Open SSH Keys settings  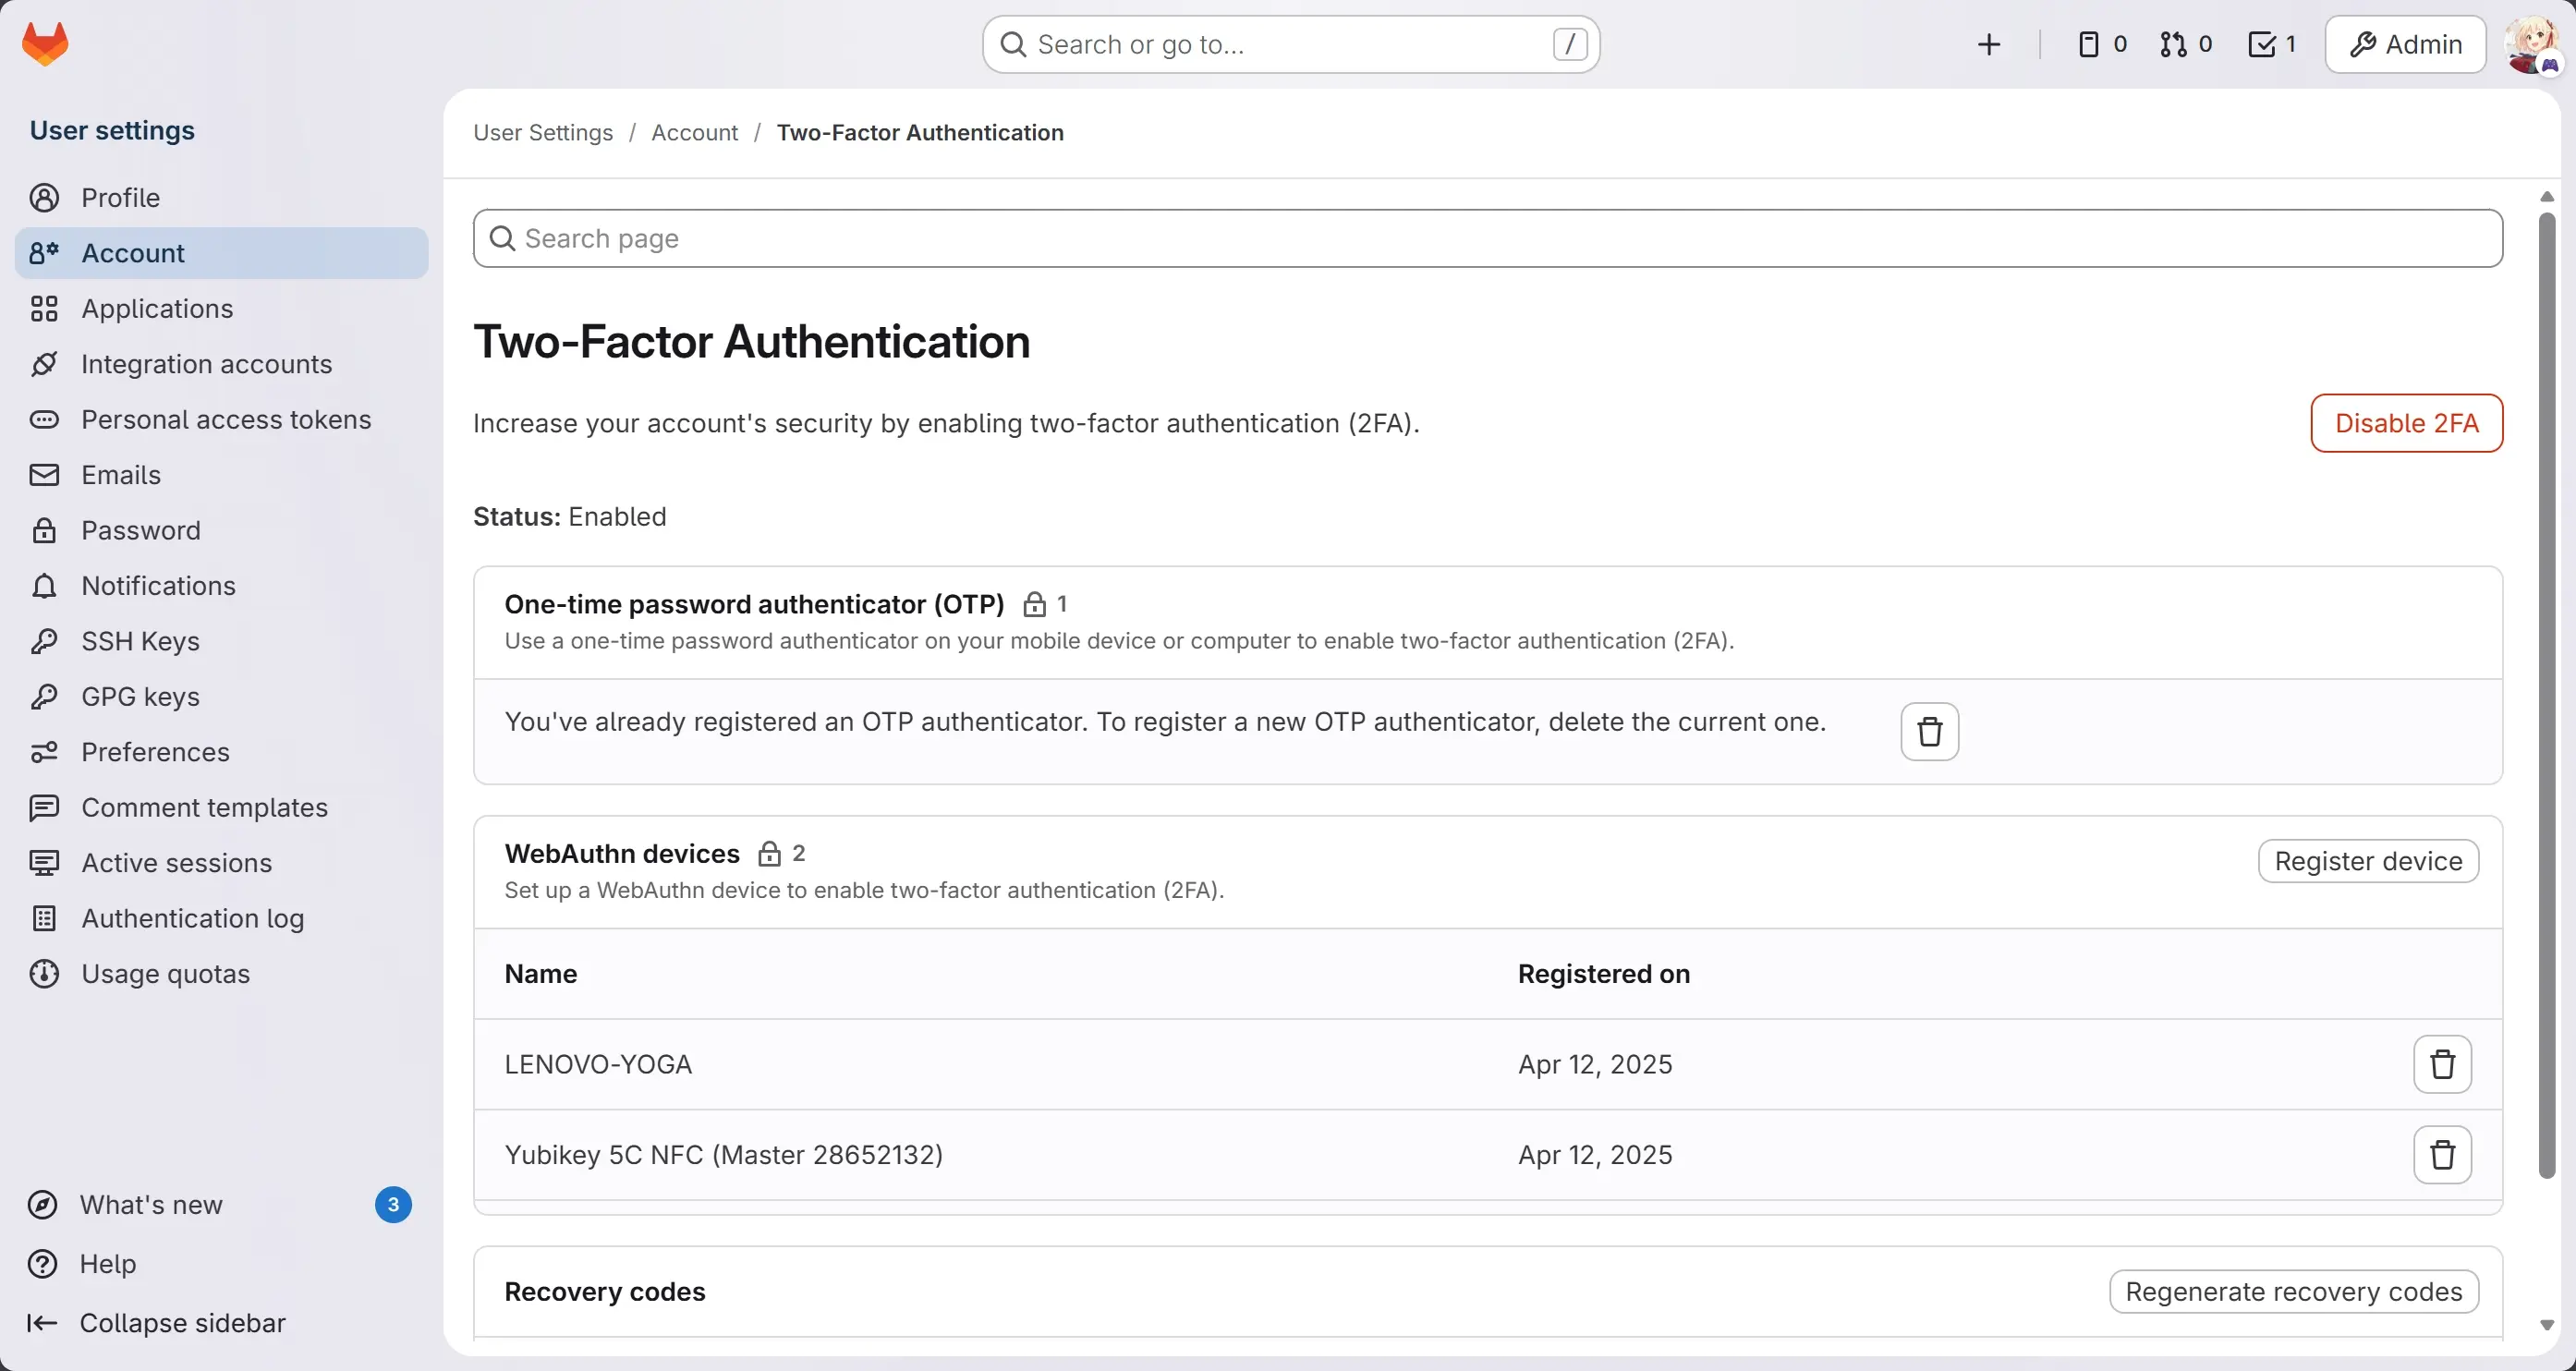140,641
